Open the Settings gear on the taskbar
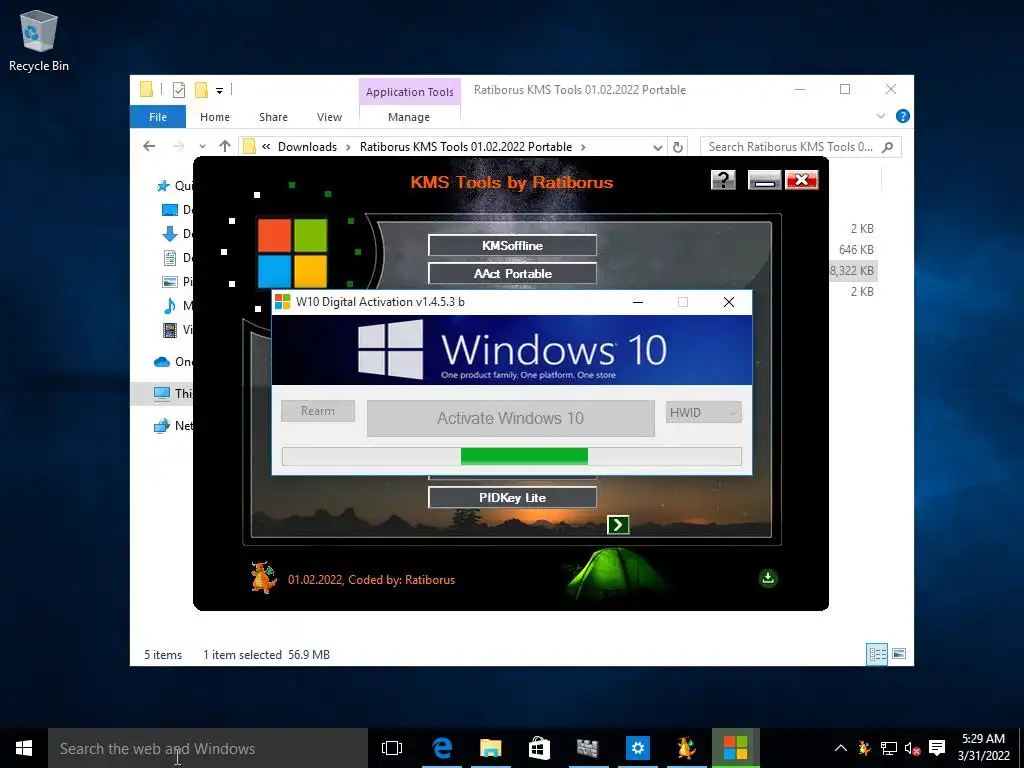Image resolution: width=1024 pixels, height=768 pixels. click(637, 748)
